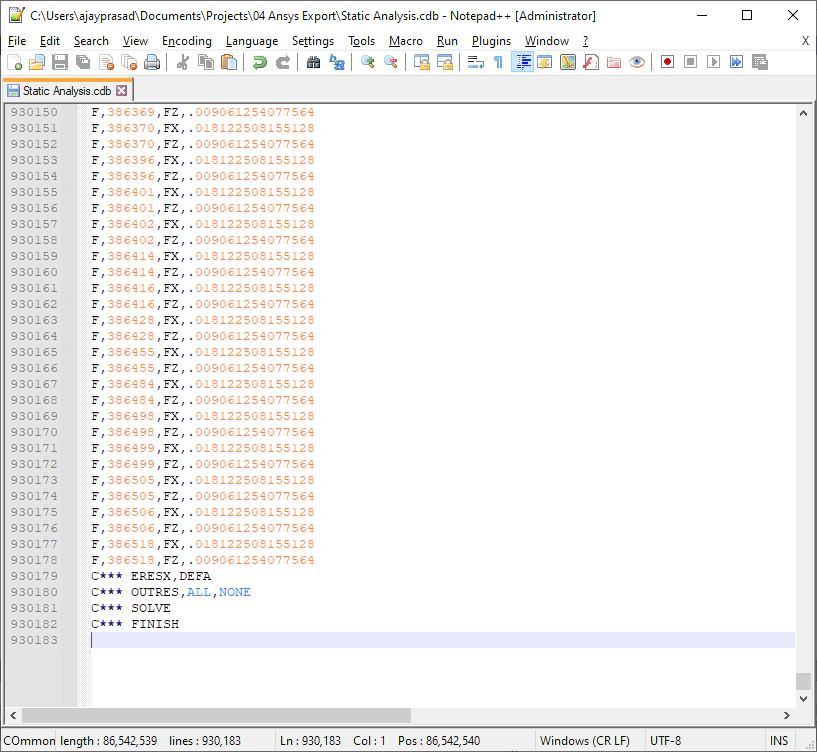Print the current document
Image resolution: width=817 pixels, height=752 pixels.
[x=152, y=62]
